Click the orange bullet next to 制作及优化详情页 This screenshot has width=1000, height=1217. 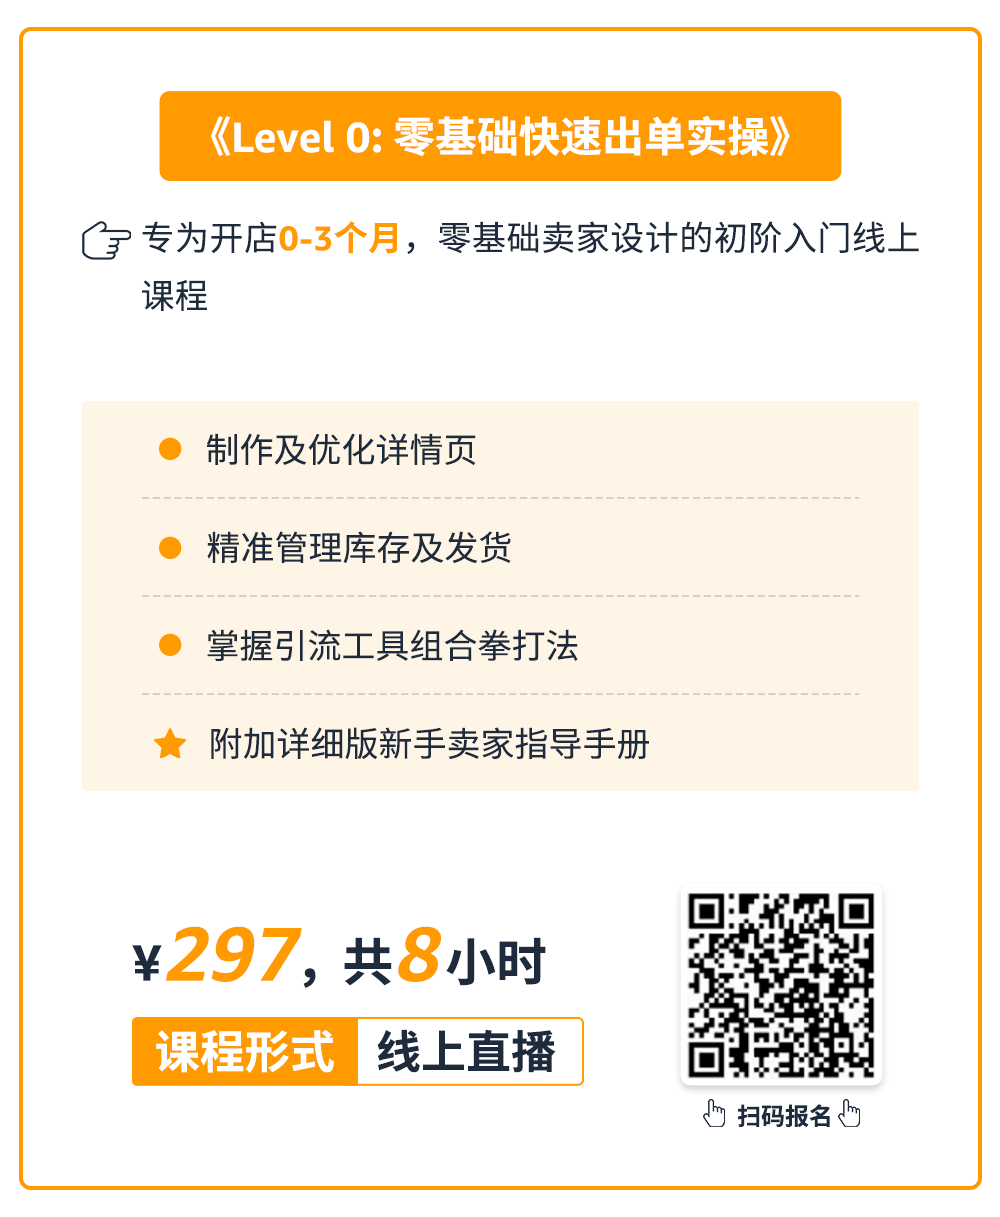pos(171,449)
